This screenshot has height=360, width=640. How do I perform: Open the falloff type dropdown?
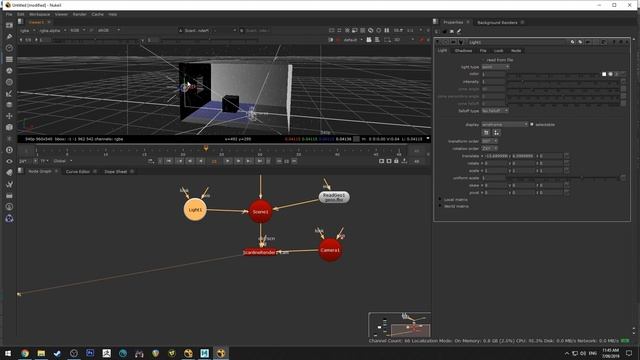tap(495, 111)
